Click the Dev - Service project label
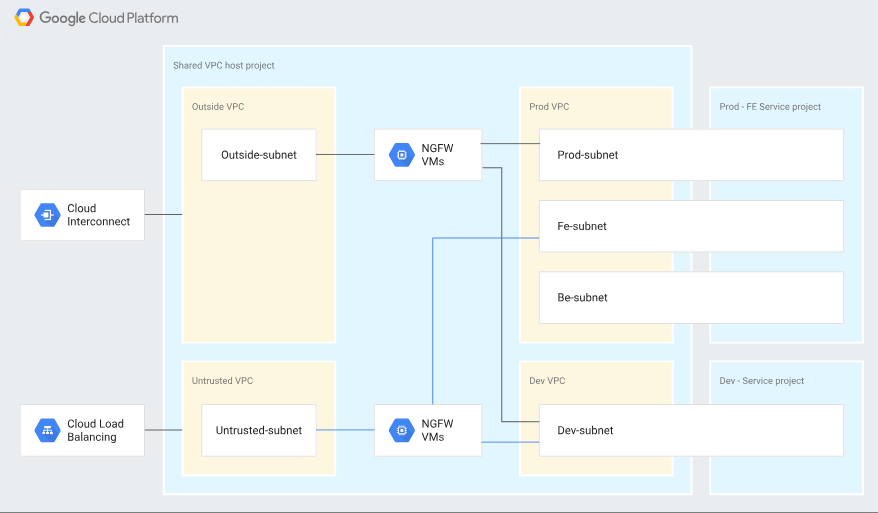The image size is (878, 513). pos(762,381)
